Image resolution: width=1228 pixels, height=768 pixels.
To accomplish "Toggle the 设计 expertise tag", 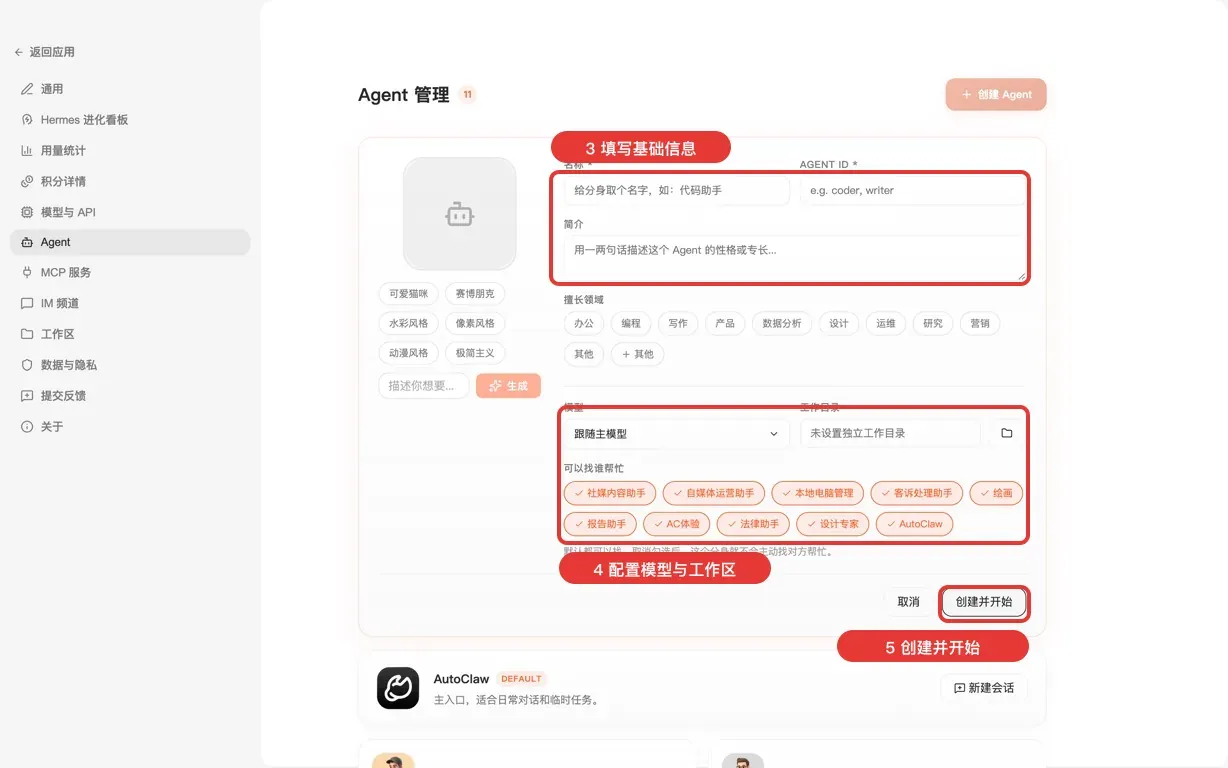I will point(839,323).
